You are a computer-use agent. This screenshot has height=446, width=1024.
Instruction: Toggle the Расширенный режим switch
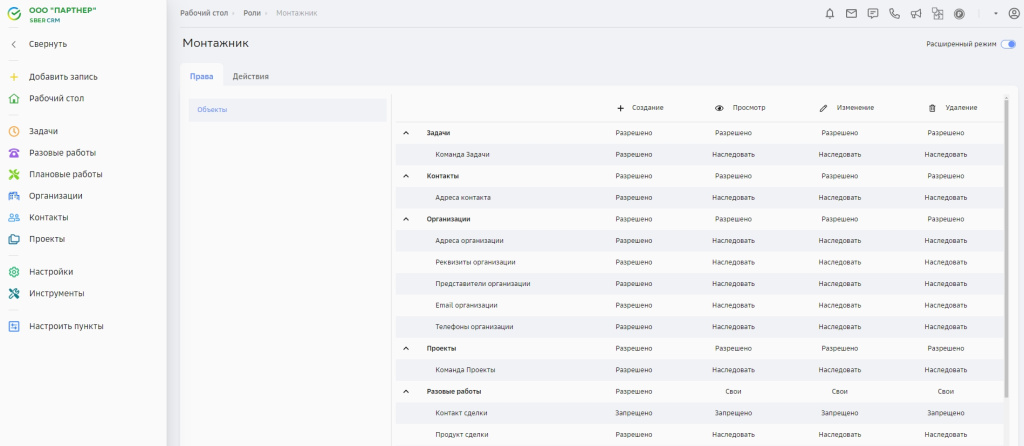(x=1008, y=44)
